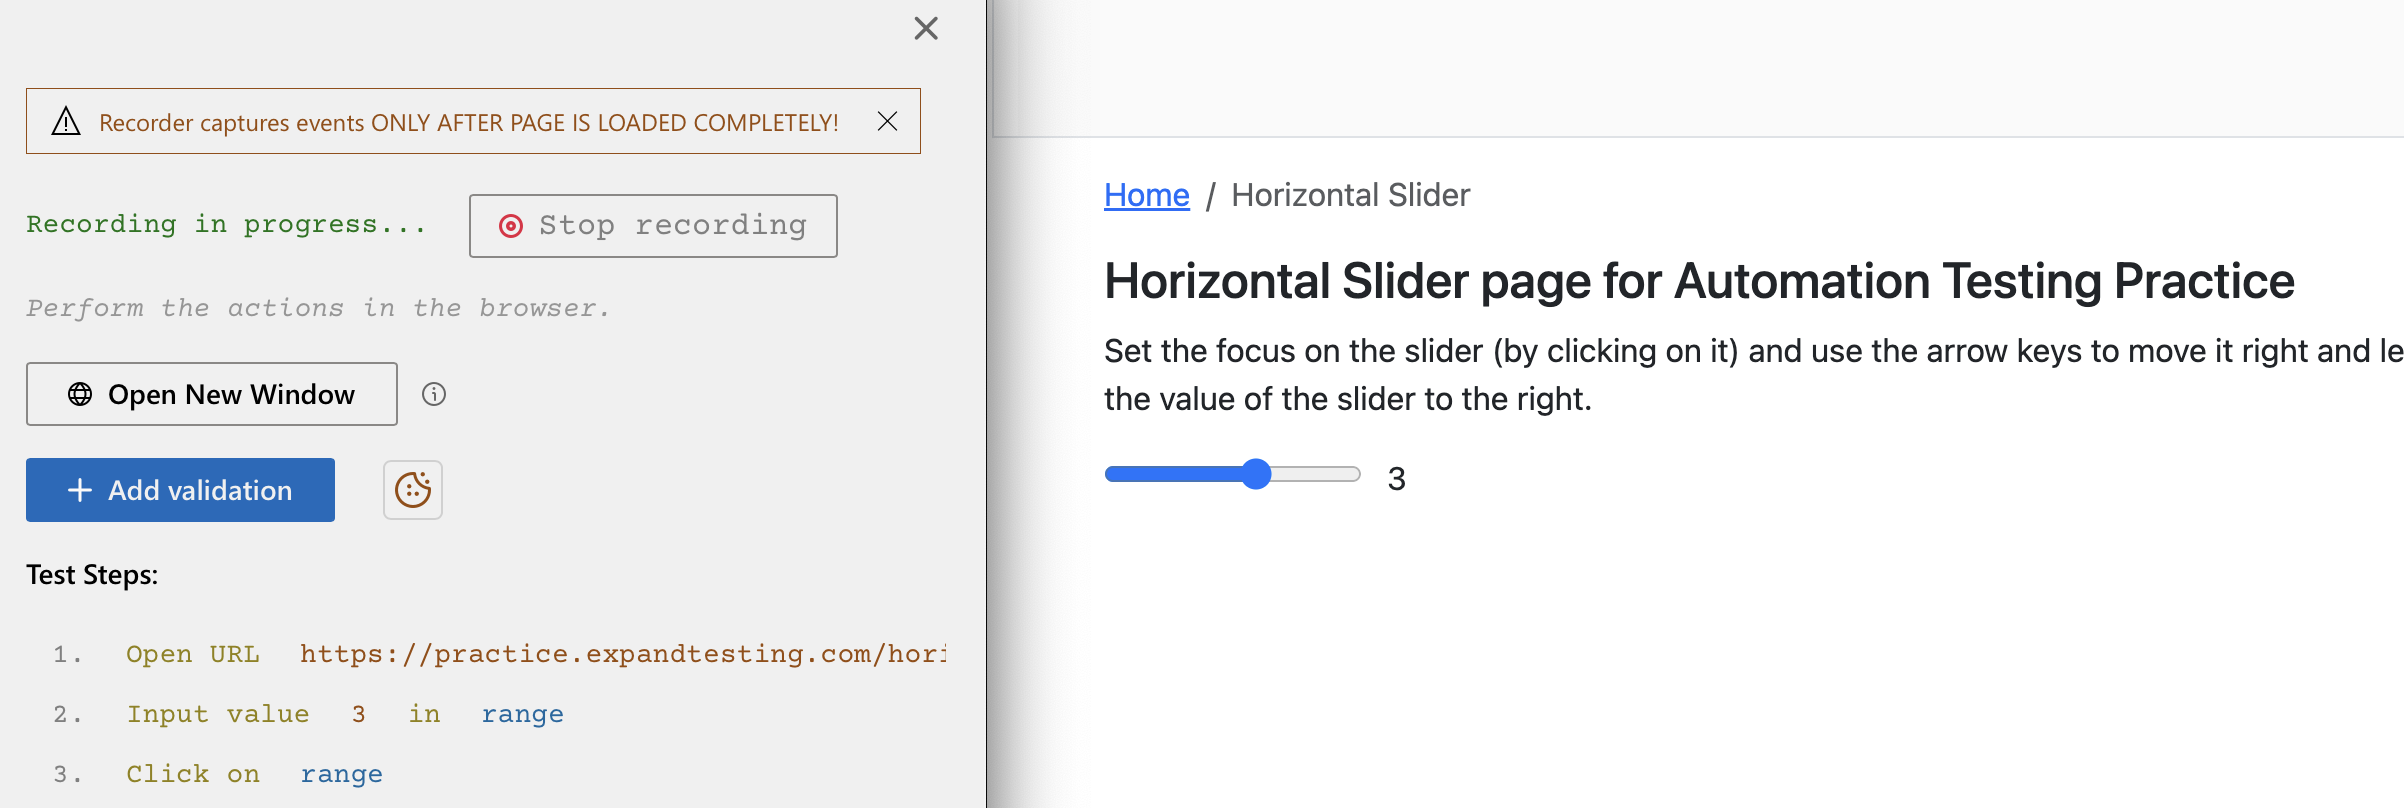The width and height of the screenshot is (2404, 808).
Task: Click the warning triangle in the alert banner
Action: 65,121
